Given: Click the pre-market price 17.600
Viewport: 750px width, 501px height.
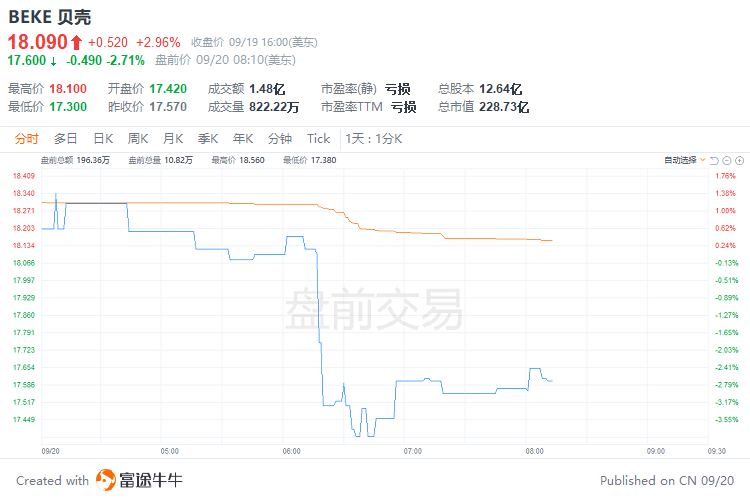Looking at the screenshot, I should point(27,60).
